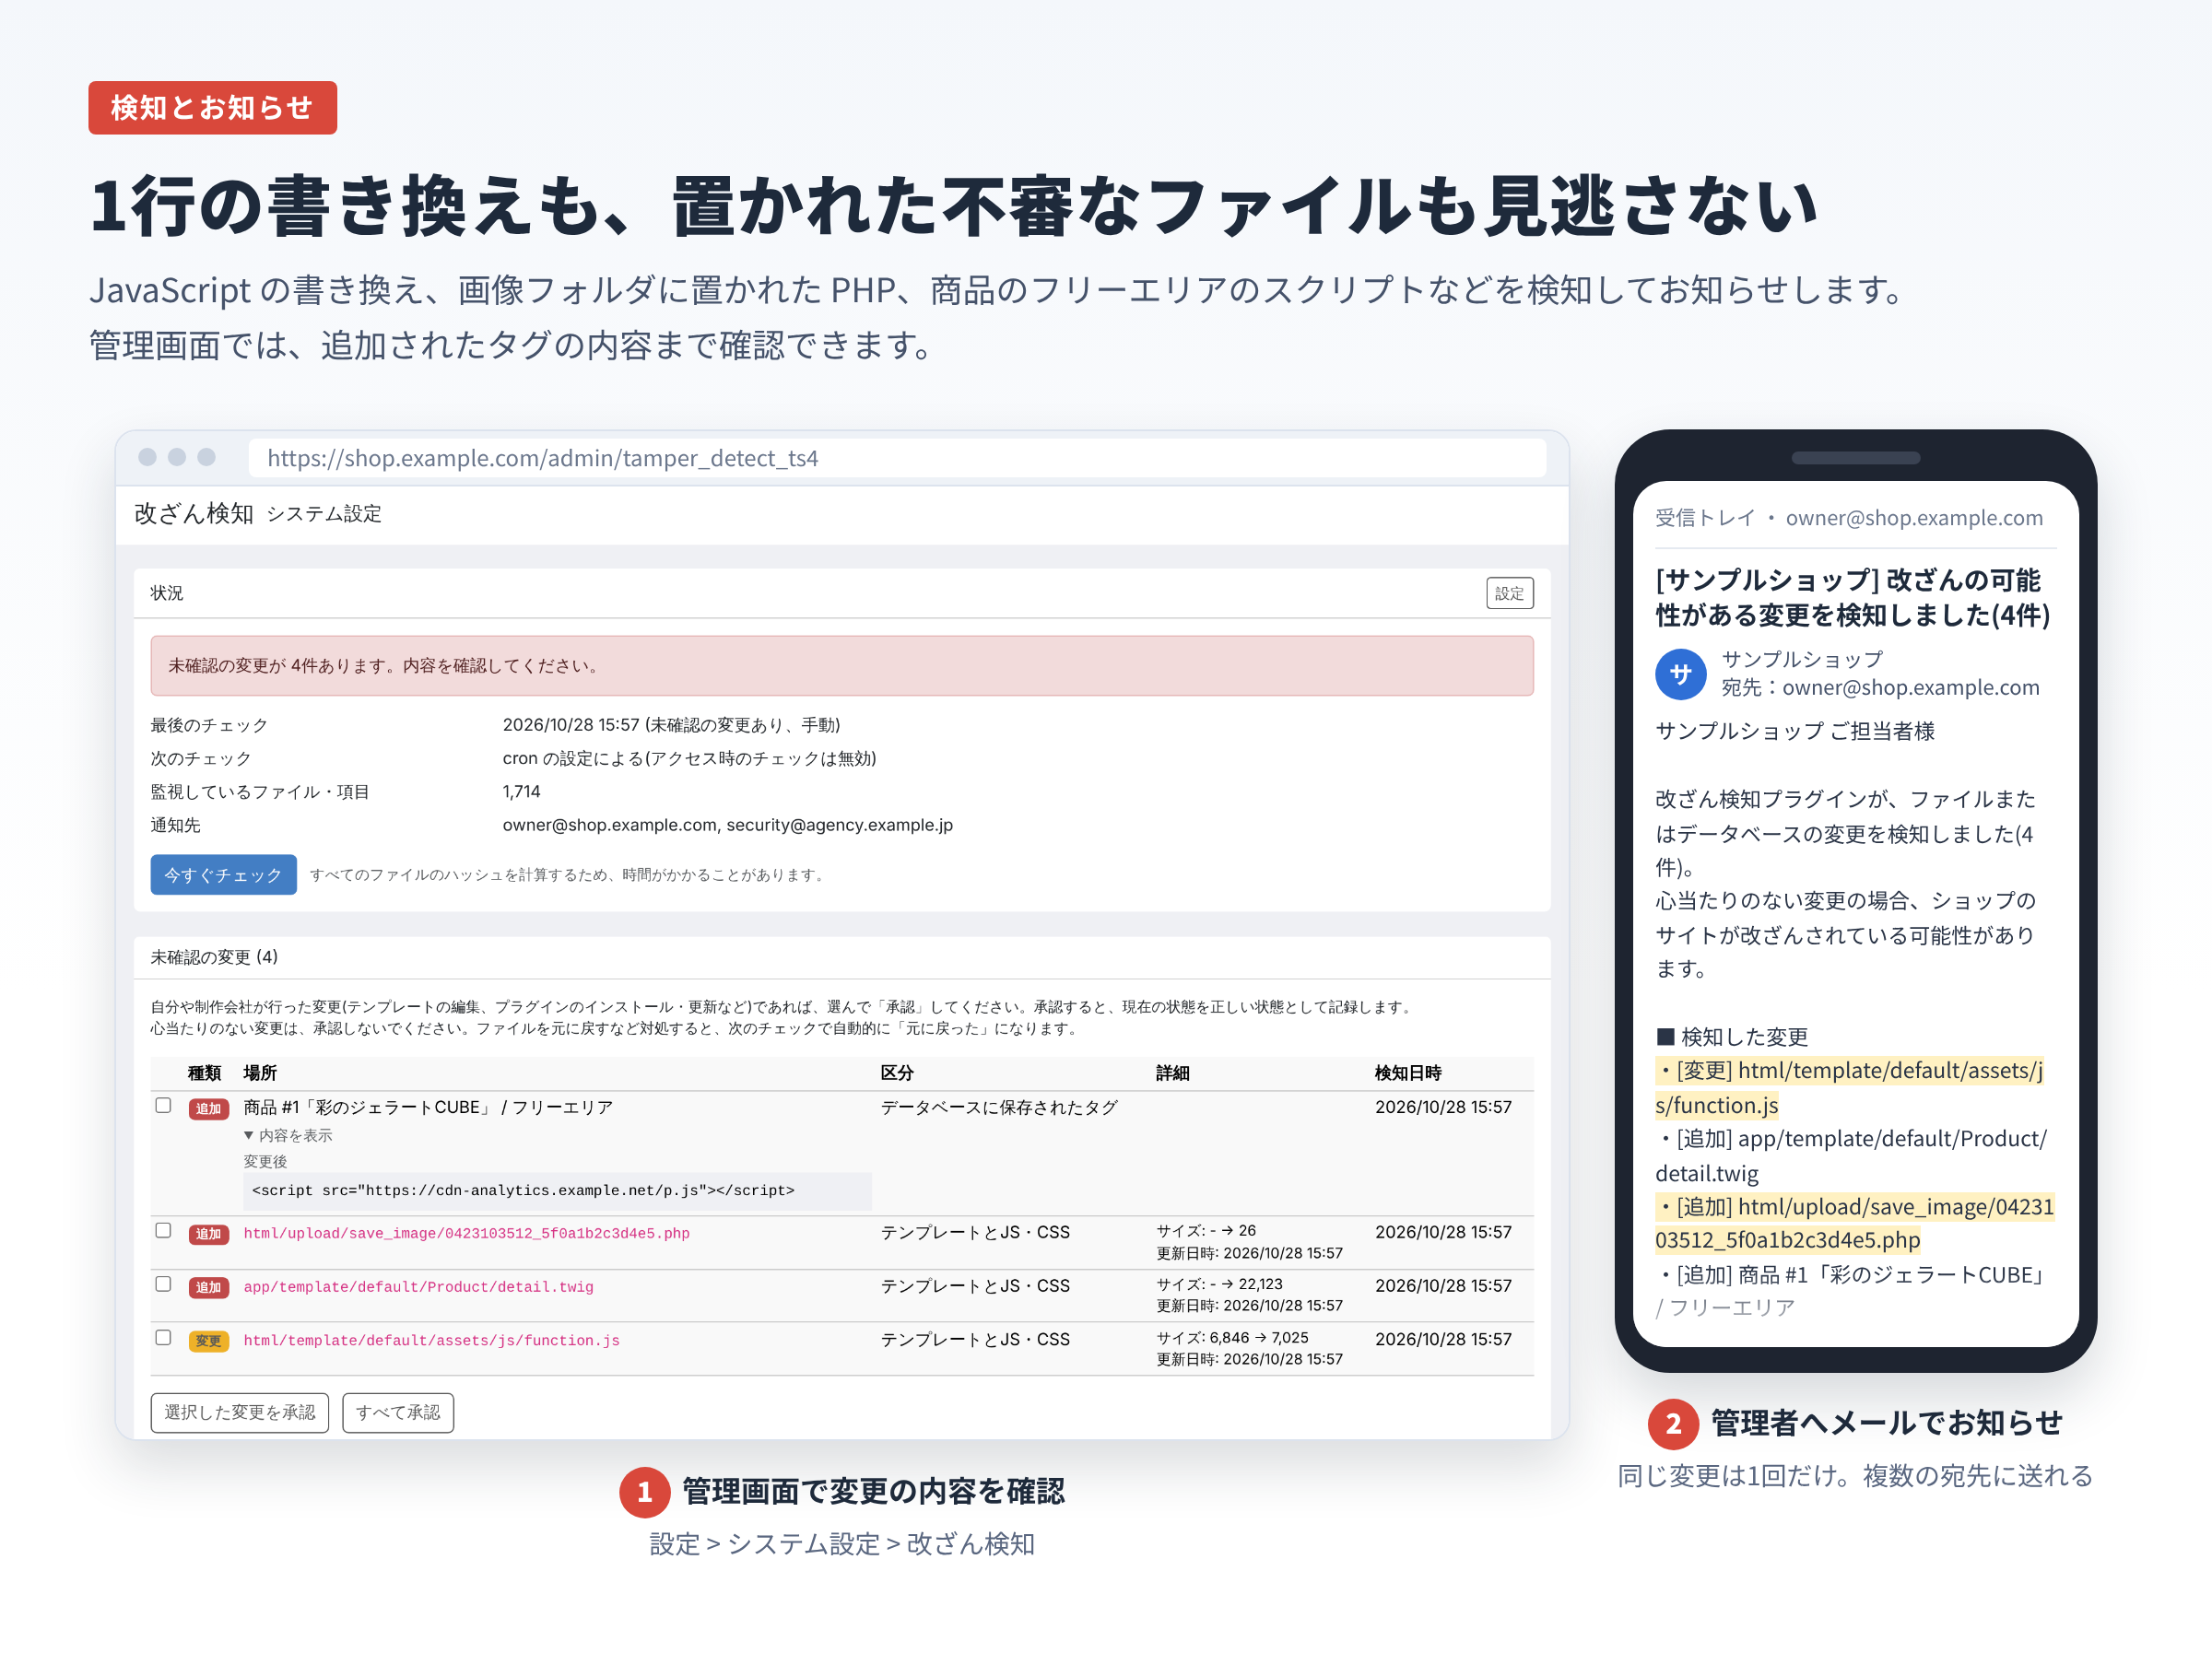Check the box for 商品 #1 フリーエリア row

(x=163, y=1105)
